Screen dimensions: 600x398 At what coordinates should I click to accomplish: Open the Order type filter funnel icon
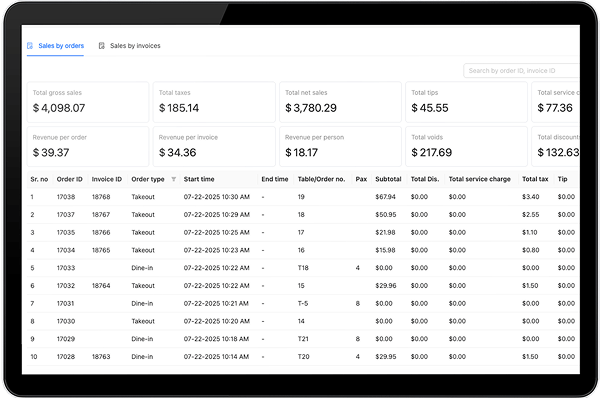(x=174, y=179)
